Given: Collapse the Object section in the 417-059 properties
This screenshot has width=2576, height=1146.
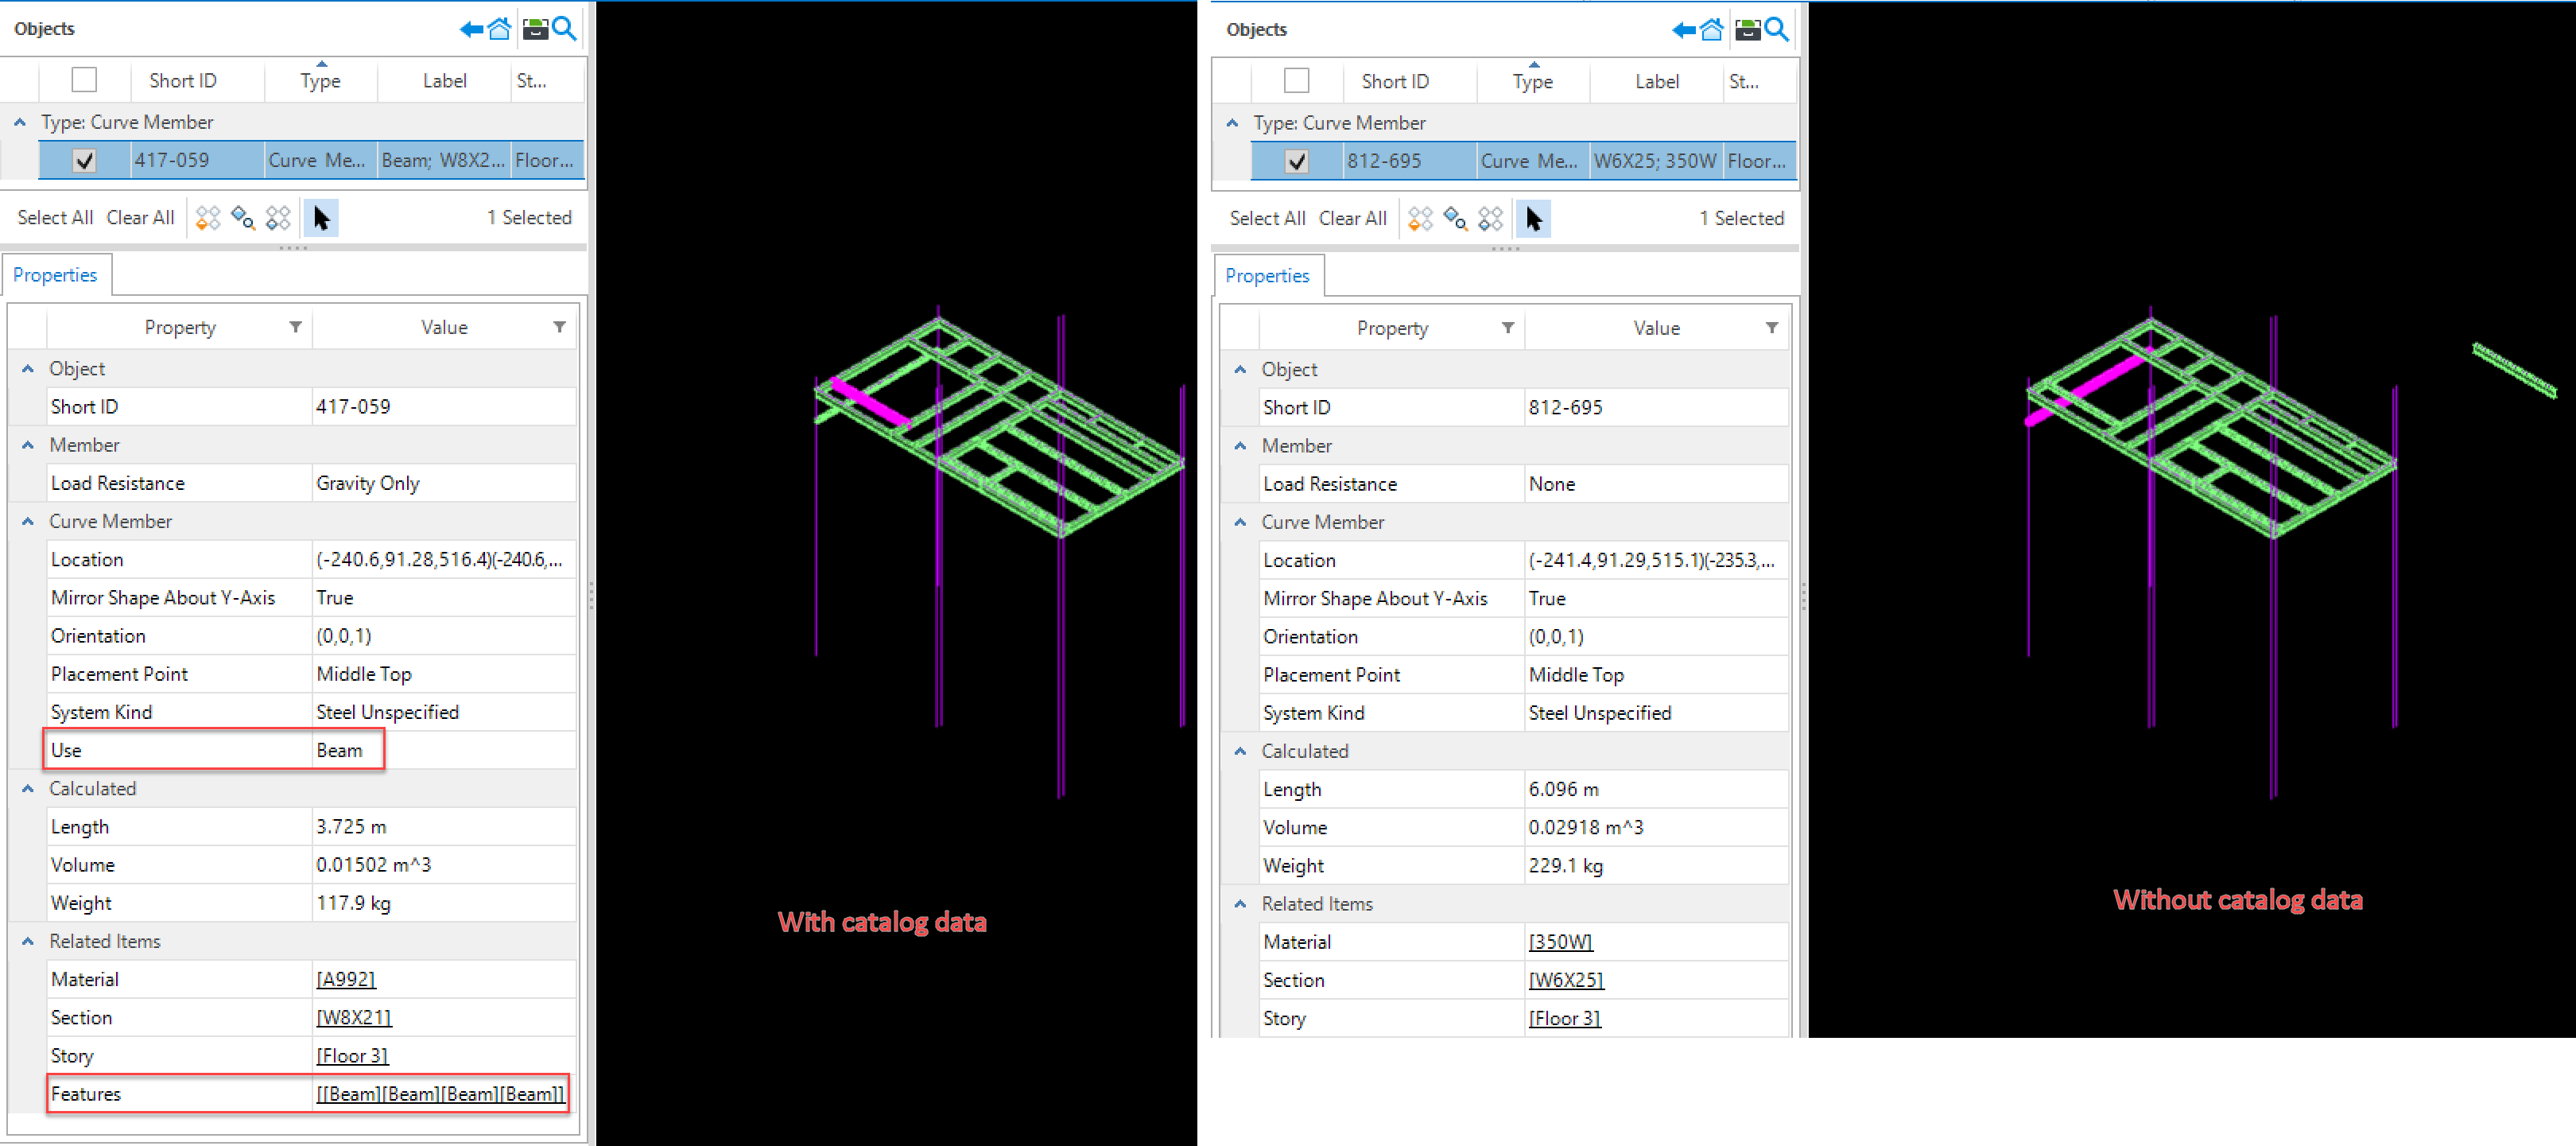Looking at the screenshot, I should 28,369.
